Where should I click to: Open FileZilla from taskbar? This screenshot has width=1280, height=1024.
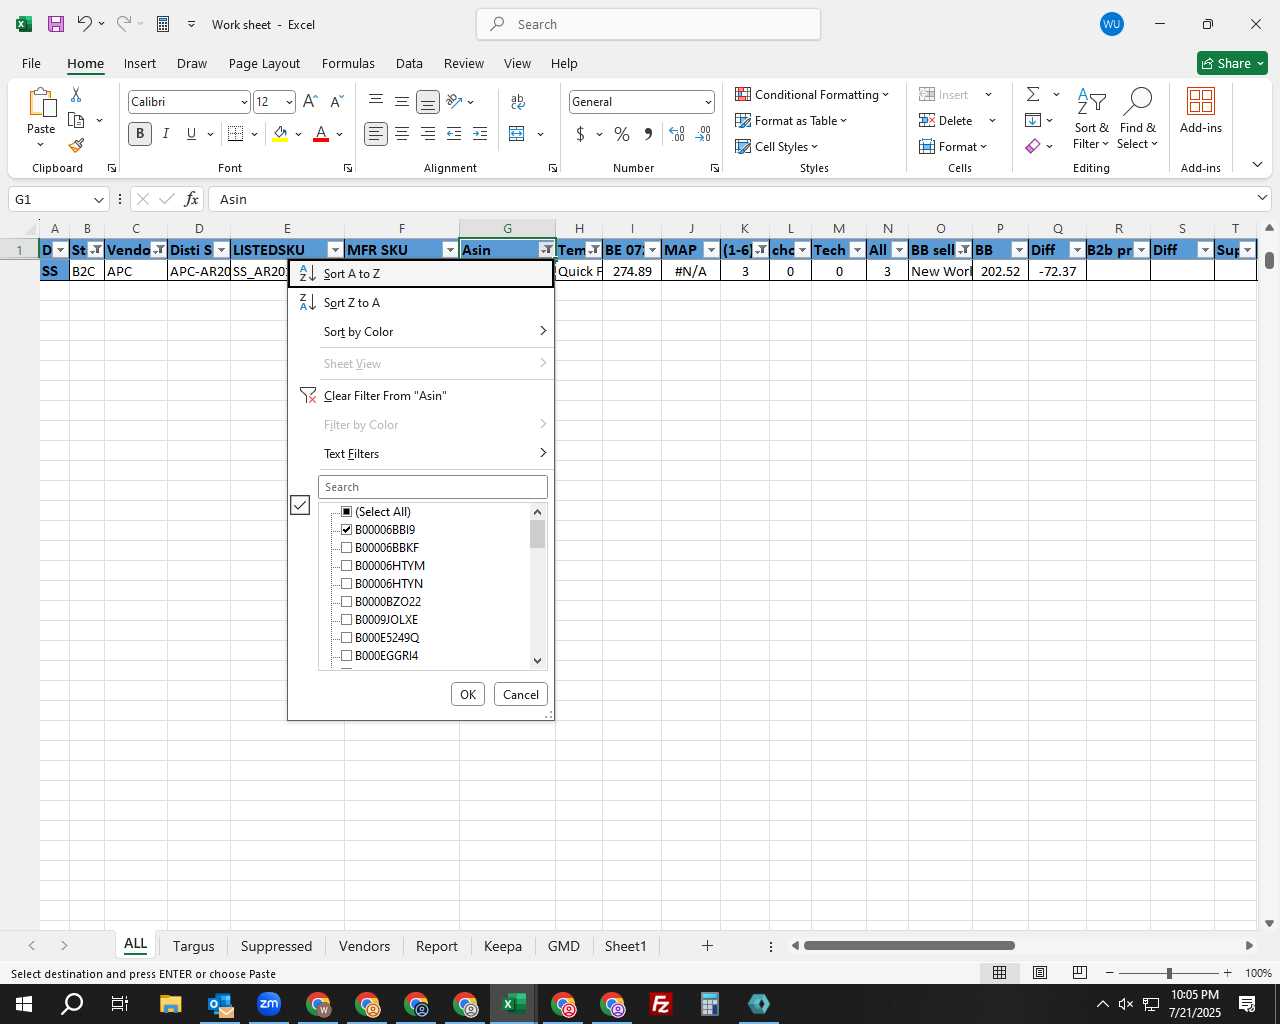pyautogui.click(x=661, y=1004)
